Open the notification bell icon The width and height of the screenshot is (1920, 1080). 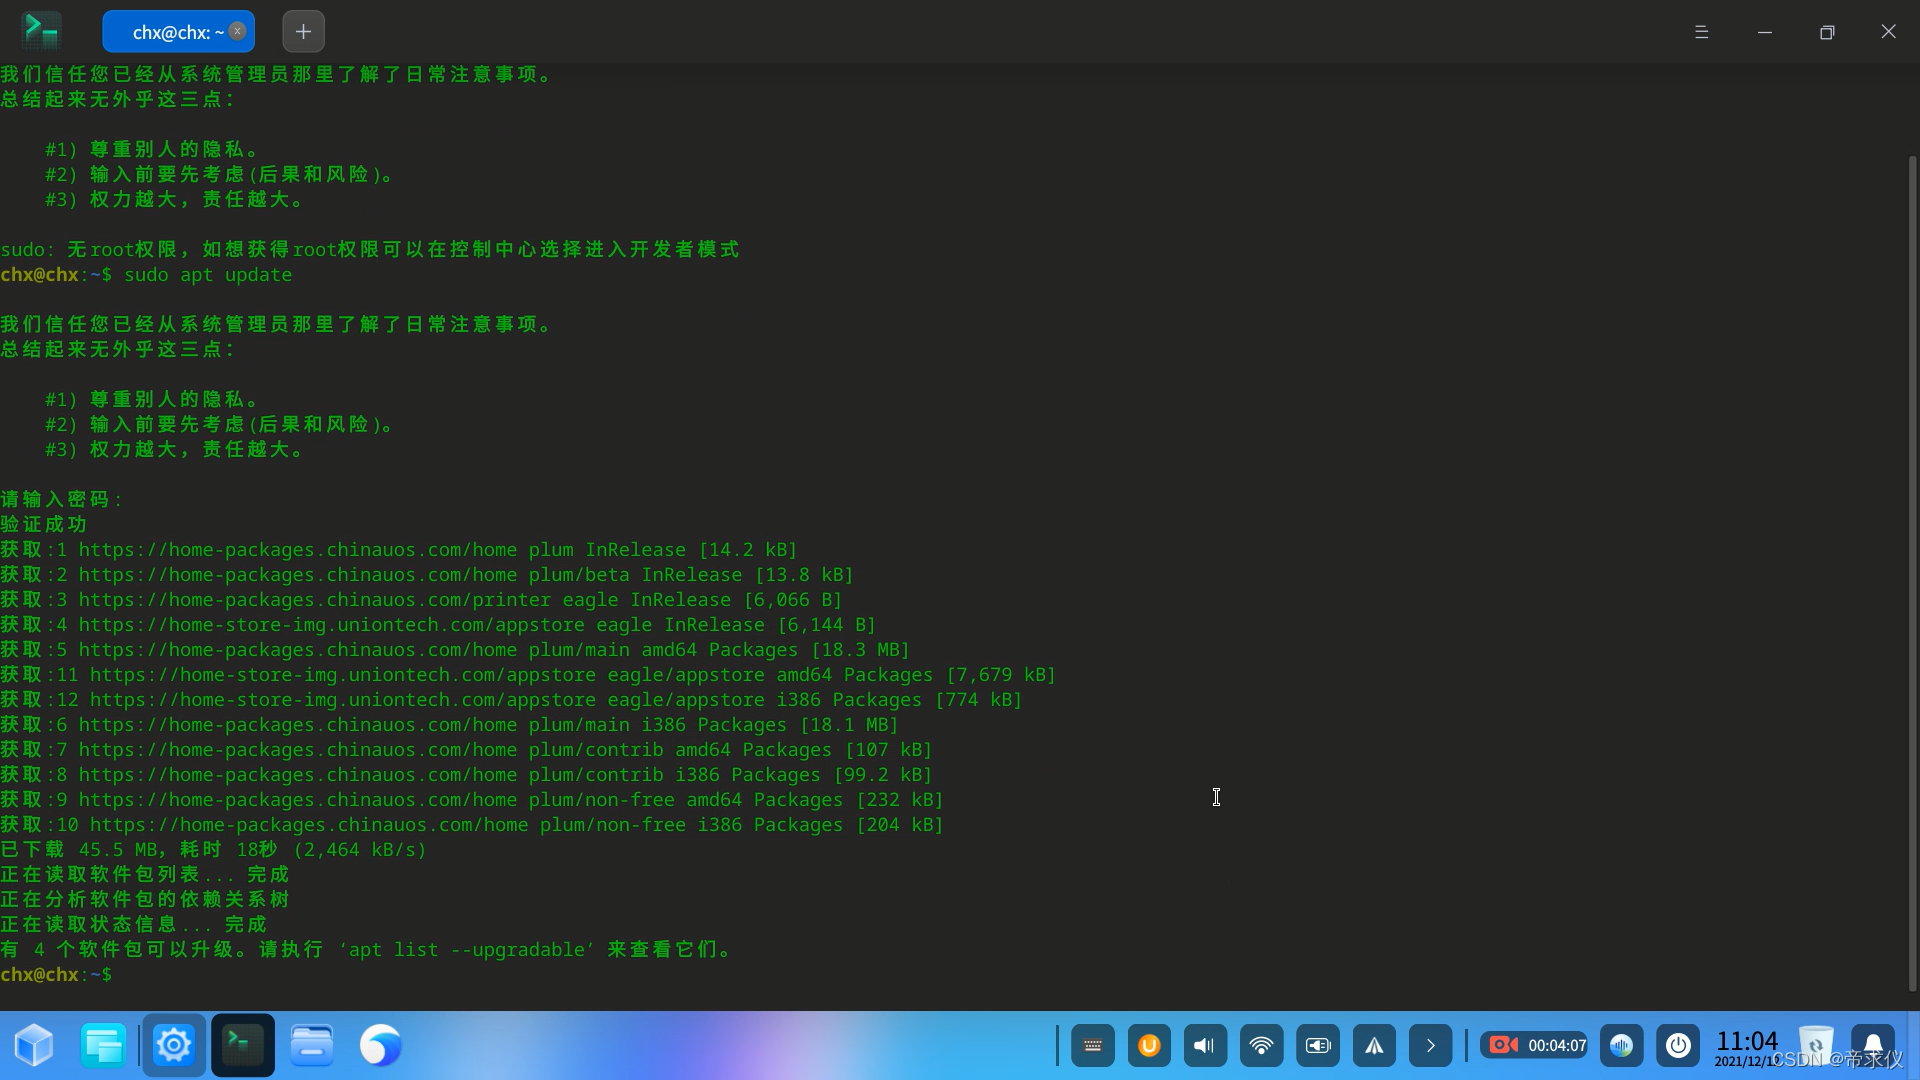(x=1872, y=1044)
